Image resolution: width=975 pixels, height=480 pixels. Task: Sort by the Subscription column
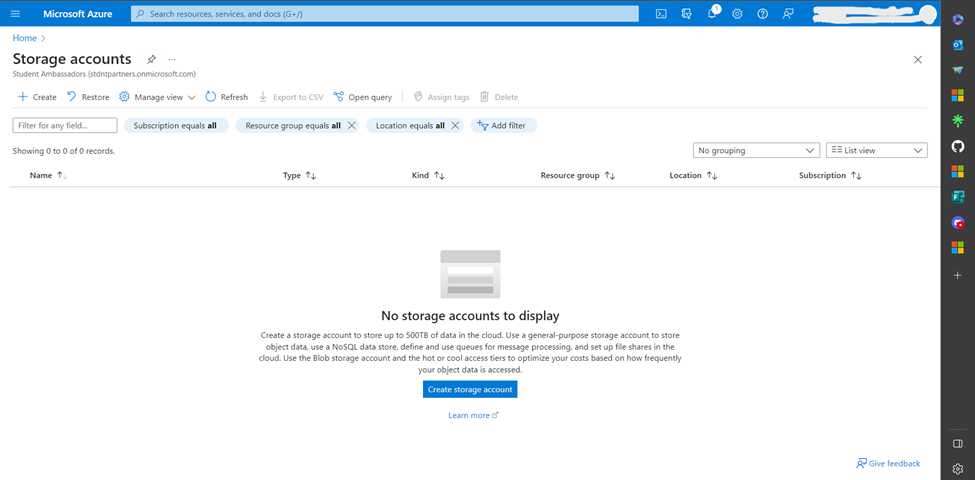click(830, 176)
